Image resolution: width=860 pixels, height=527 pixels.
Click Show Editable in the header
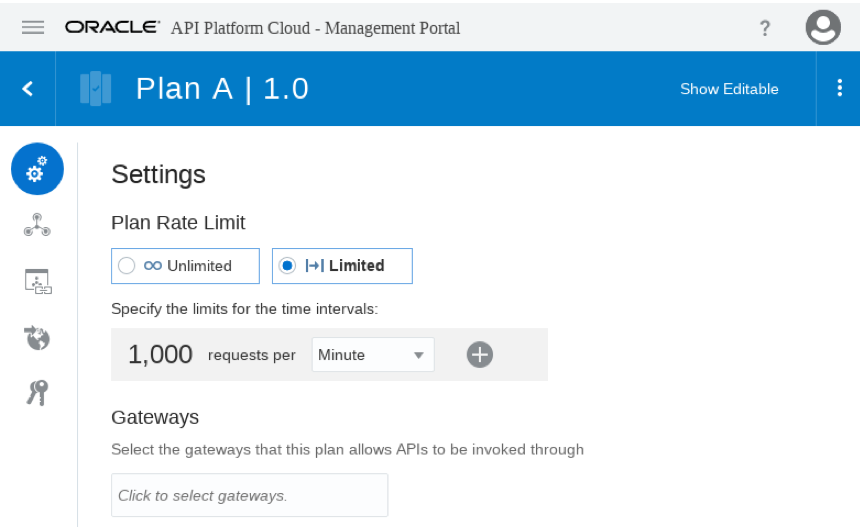[x=729, y=89]
